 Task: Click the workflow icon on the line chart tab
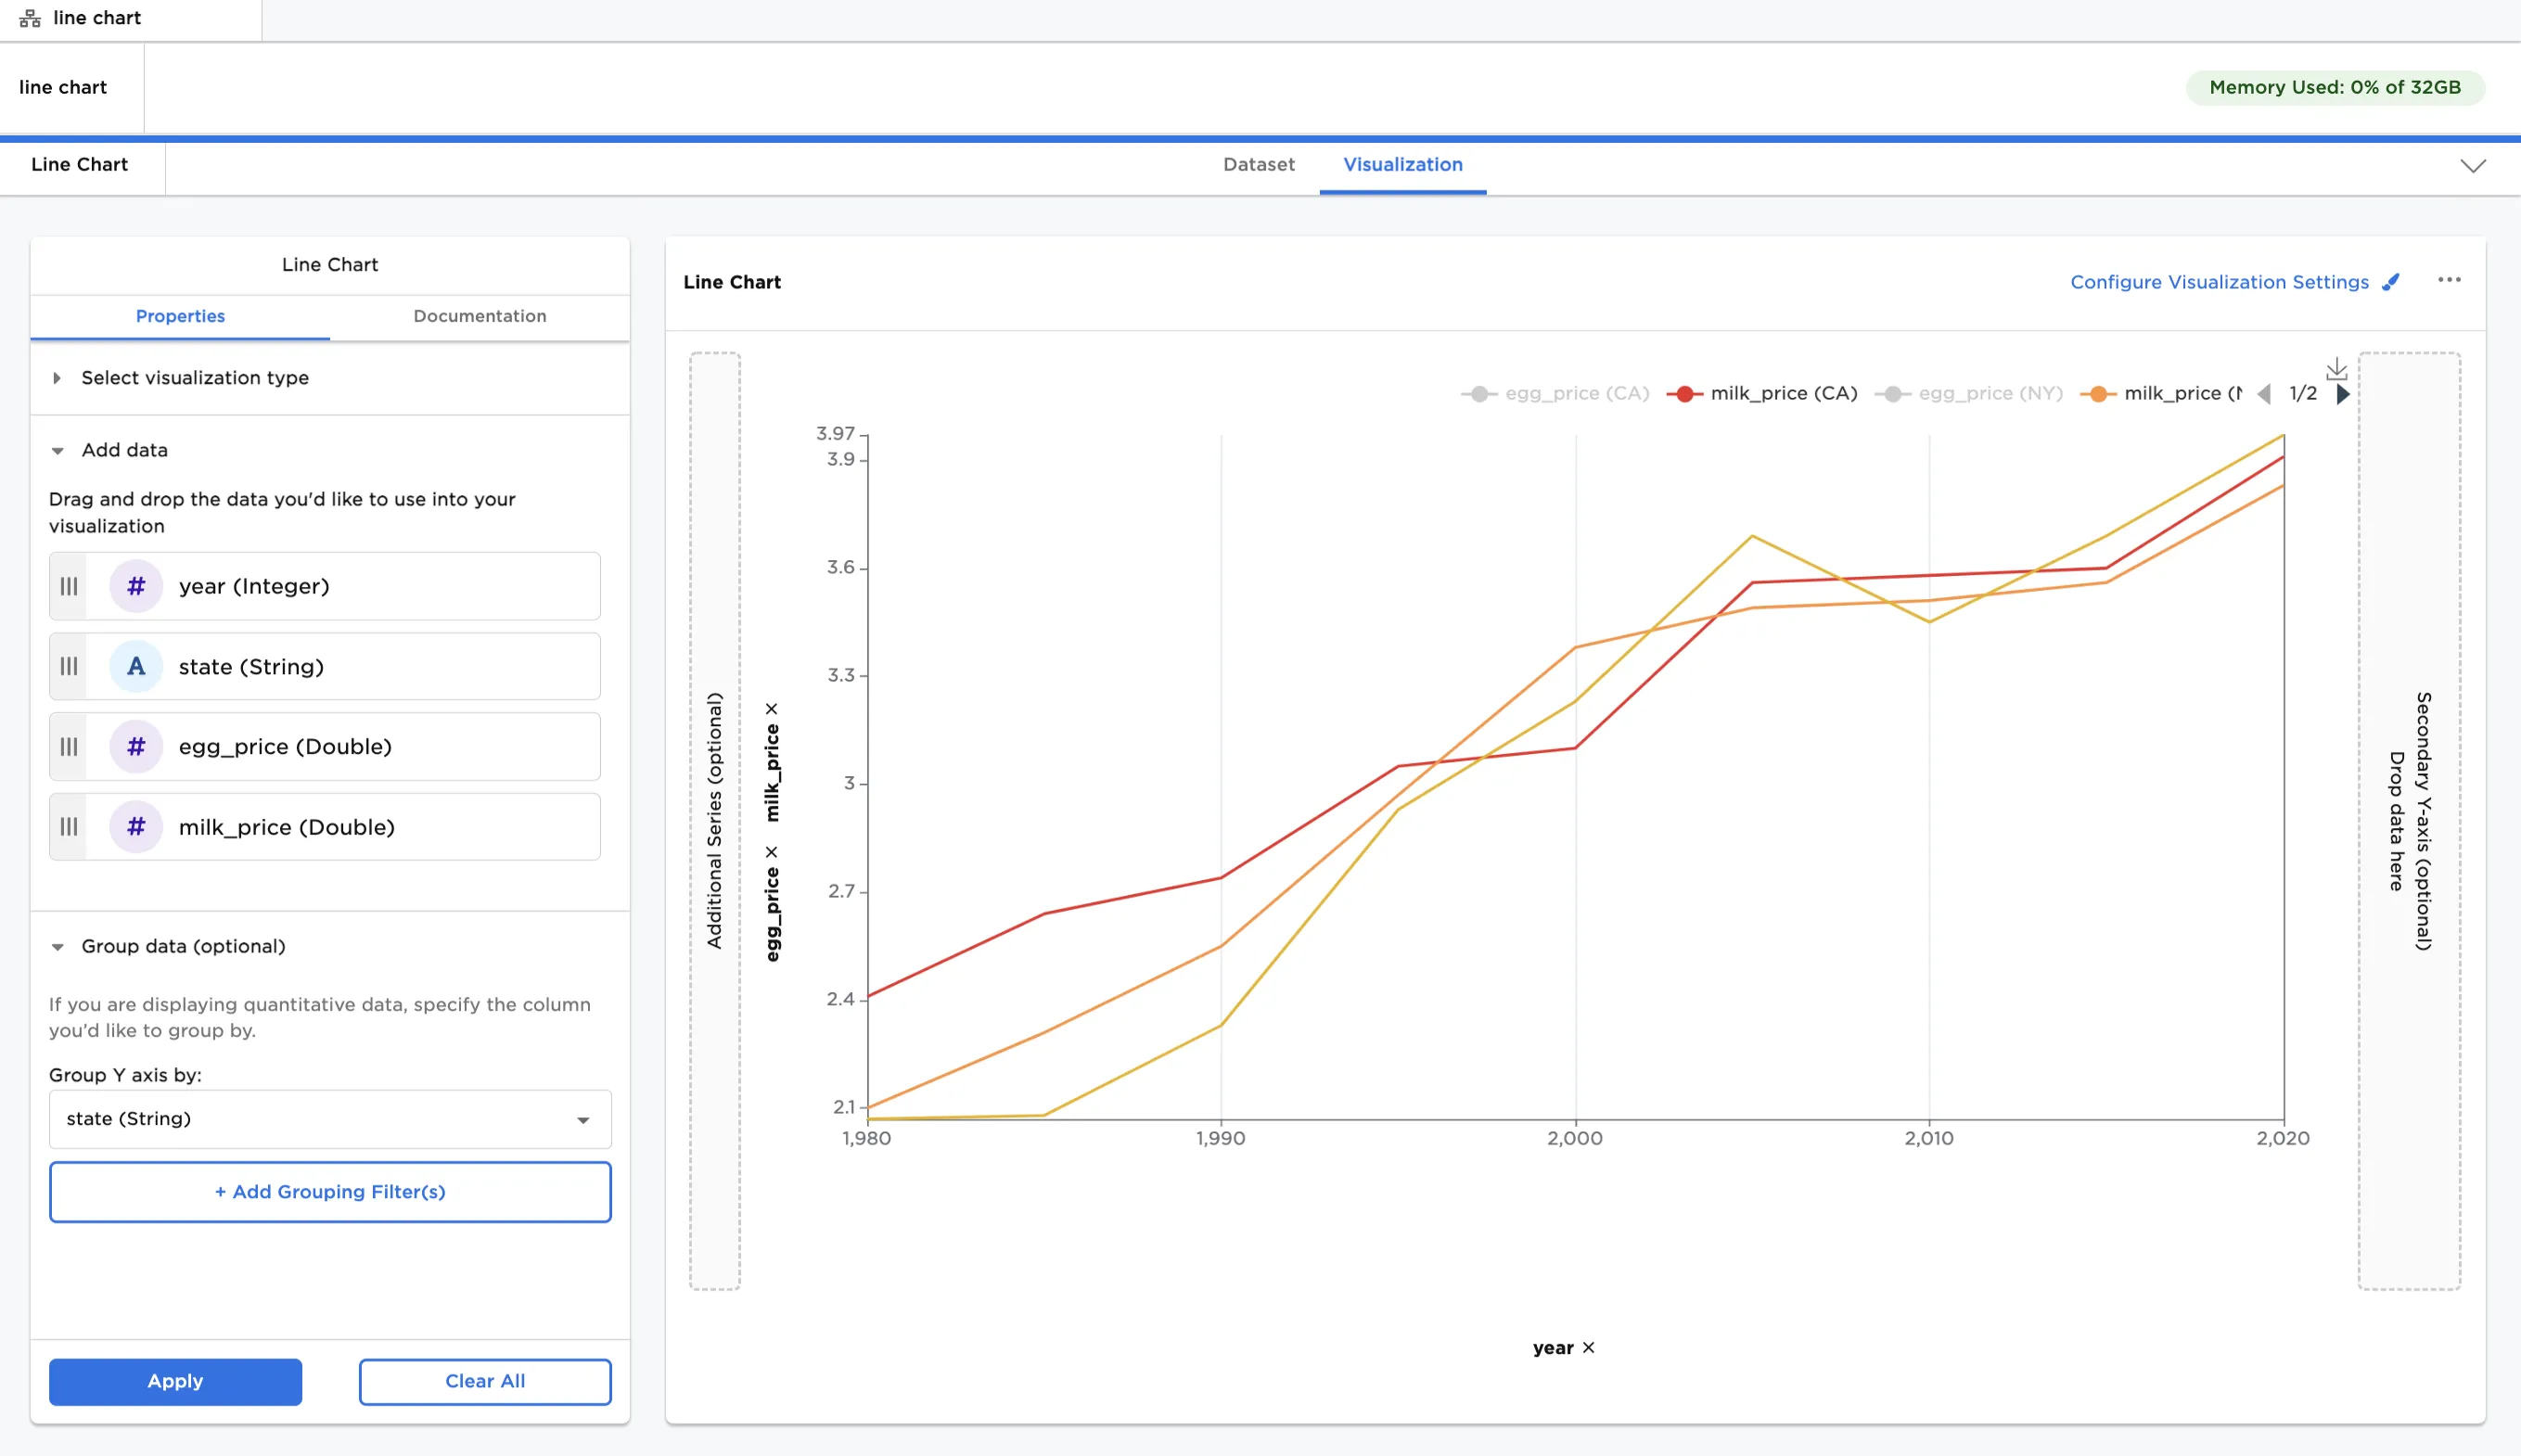click(x=29, y=16)
